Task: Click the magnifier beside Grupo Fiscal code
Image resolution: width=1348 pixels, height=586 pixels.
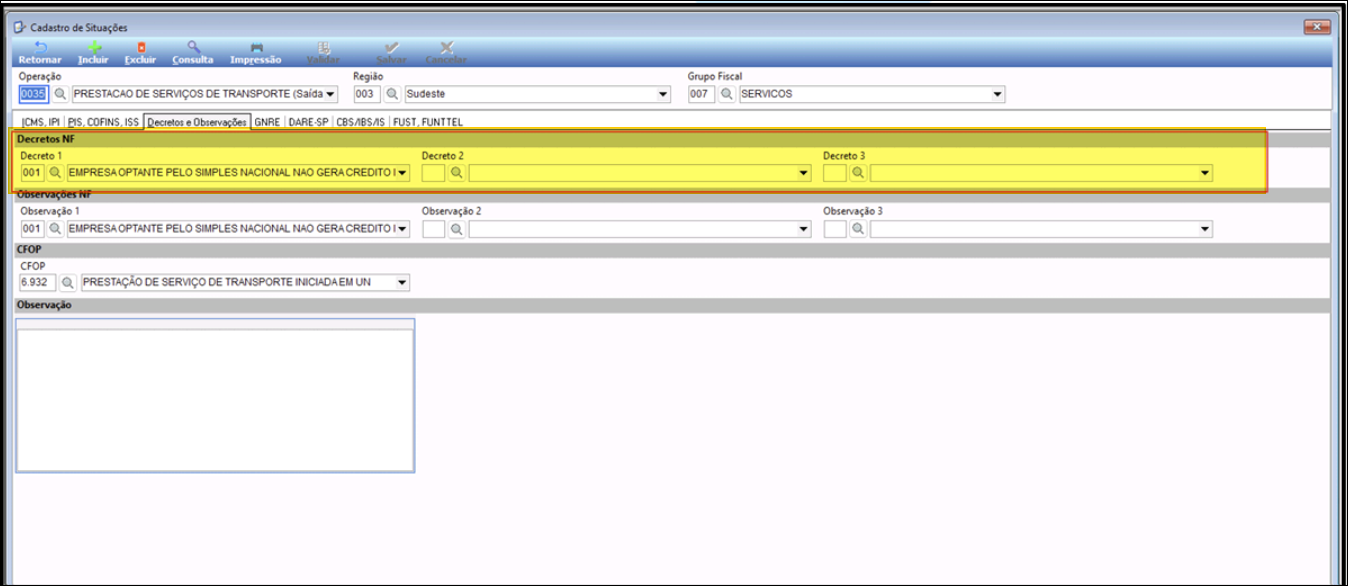Action: tap(727, 94)
